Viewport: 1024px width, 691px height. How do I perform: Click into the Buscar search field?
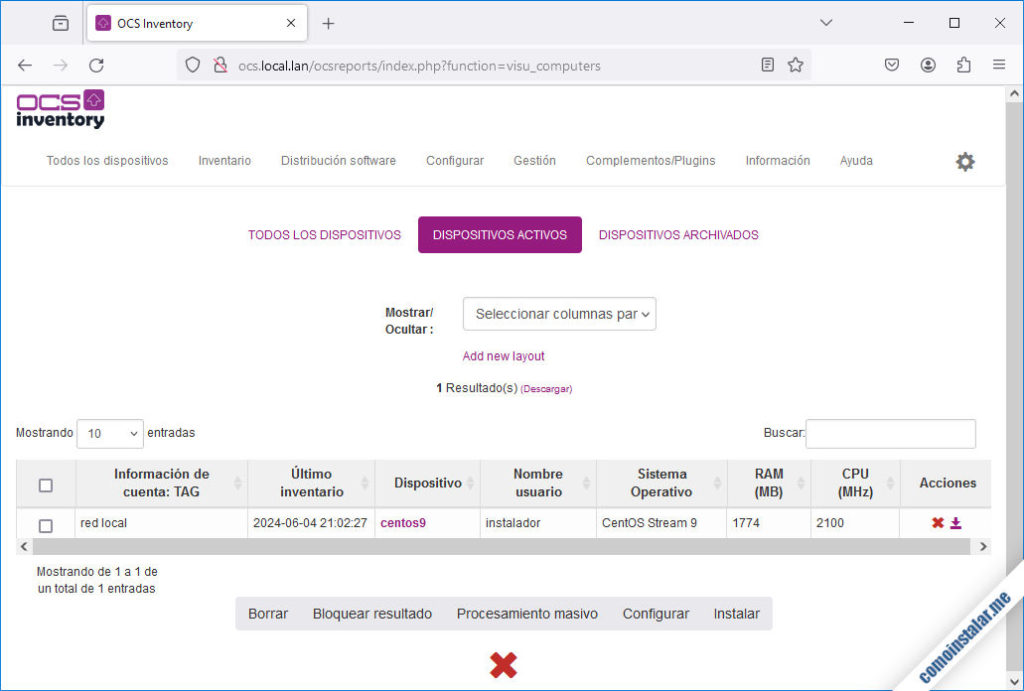[x=891, y=434]
